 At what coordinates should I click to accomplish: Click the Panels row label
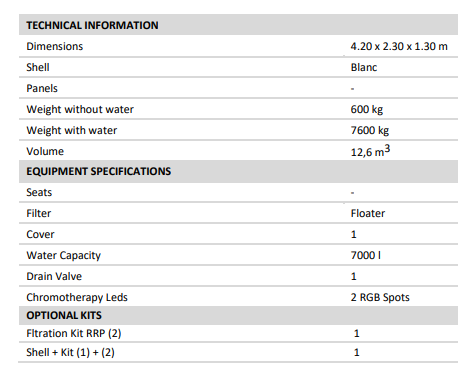pyautogui.click(x=42, y=88)
